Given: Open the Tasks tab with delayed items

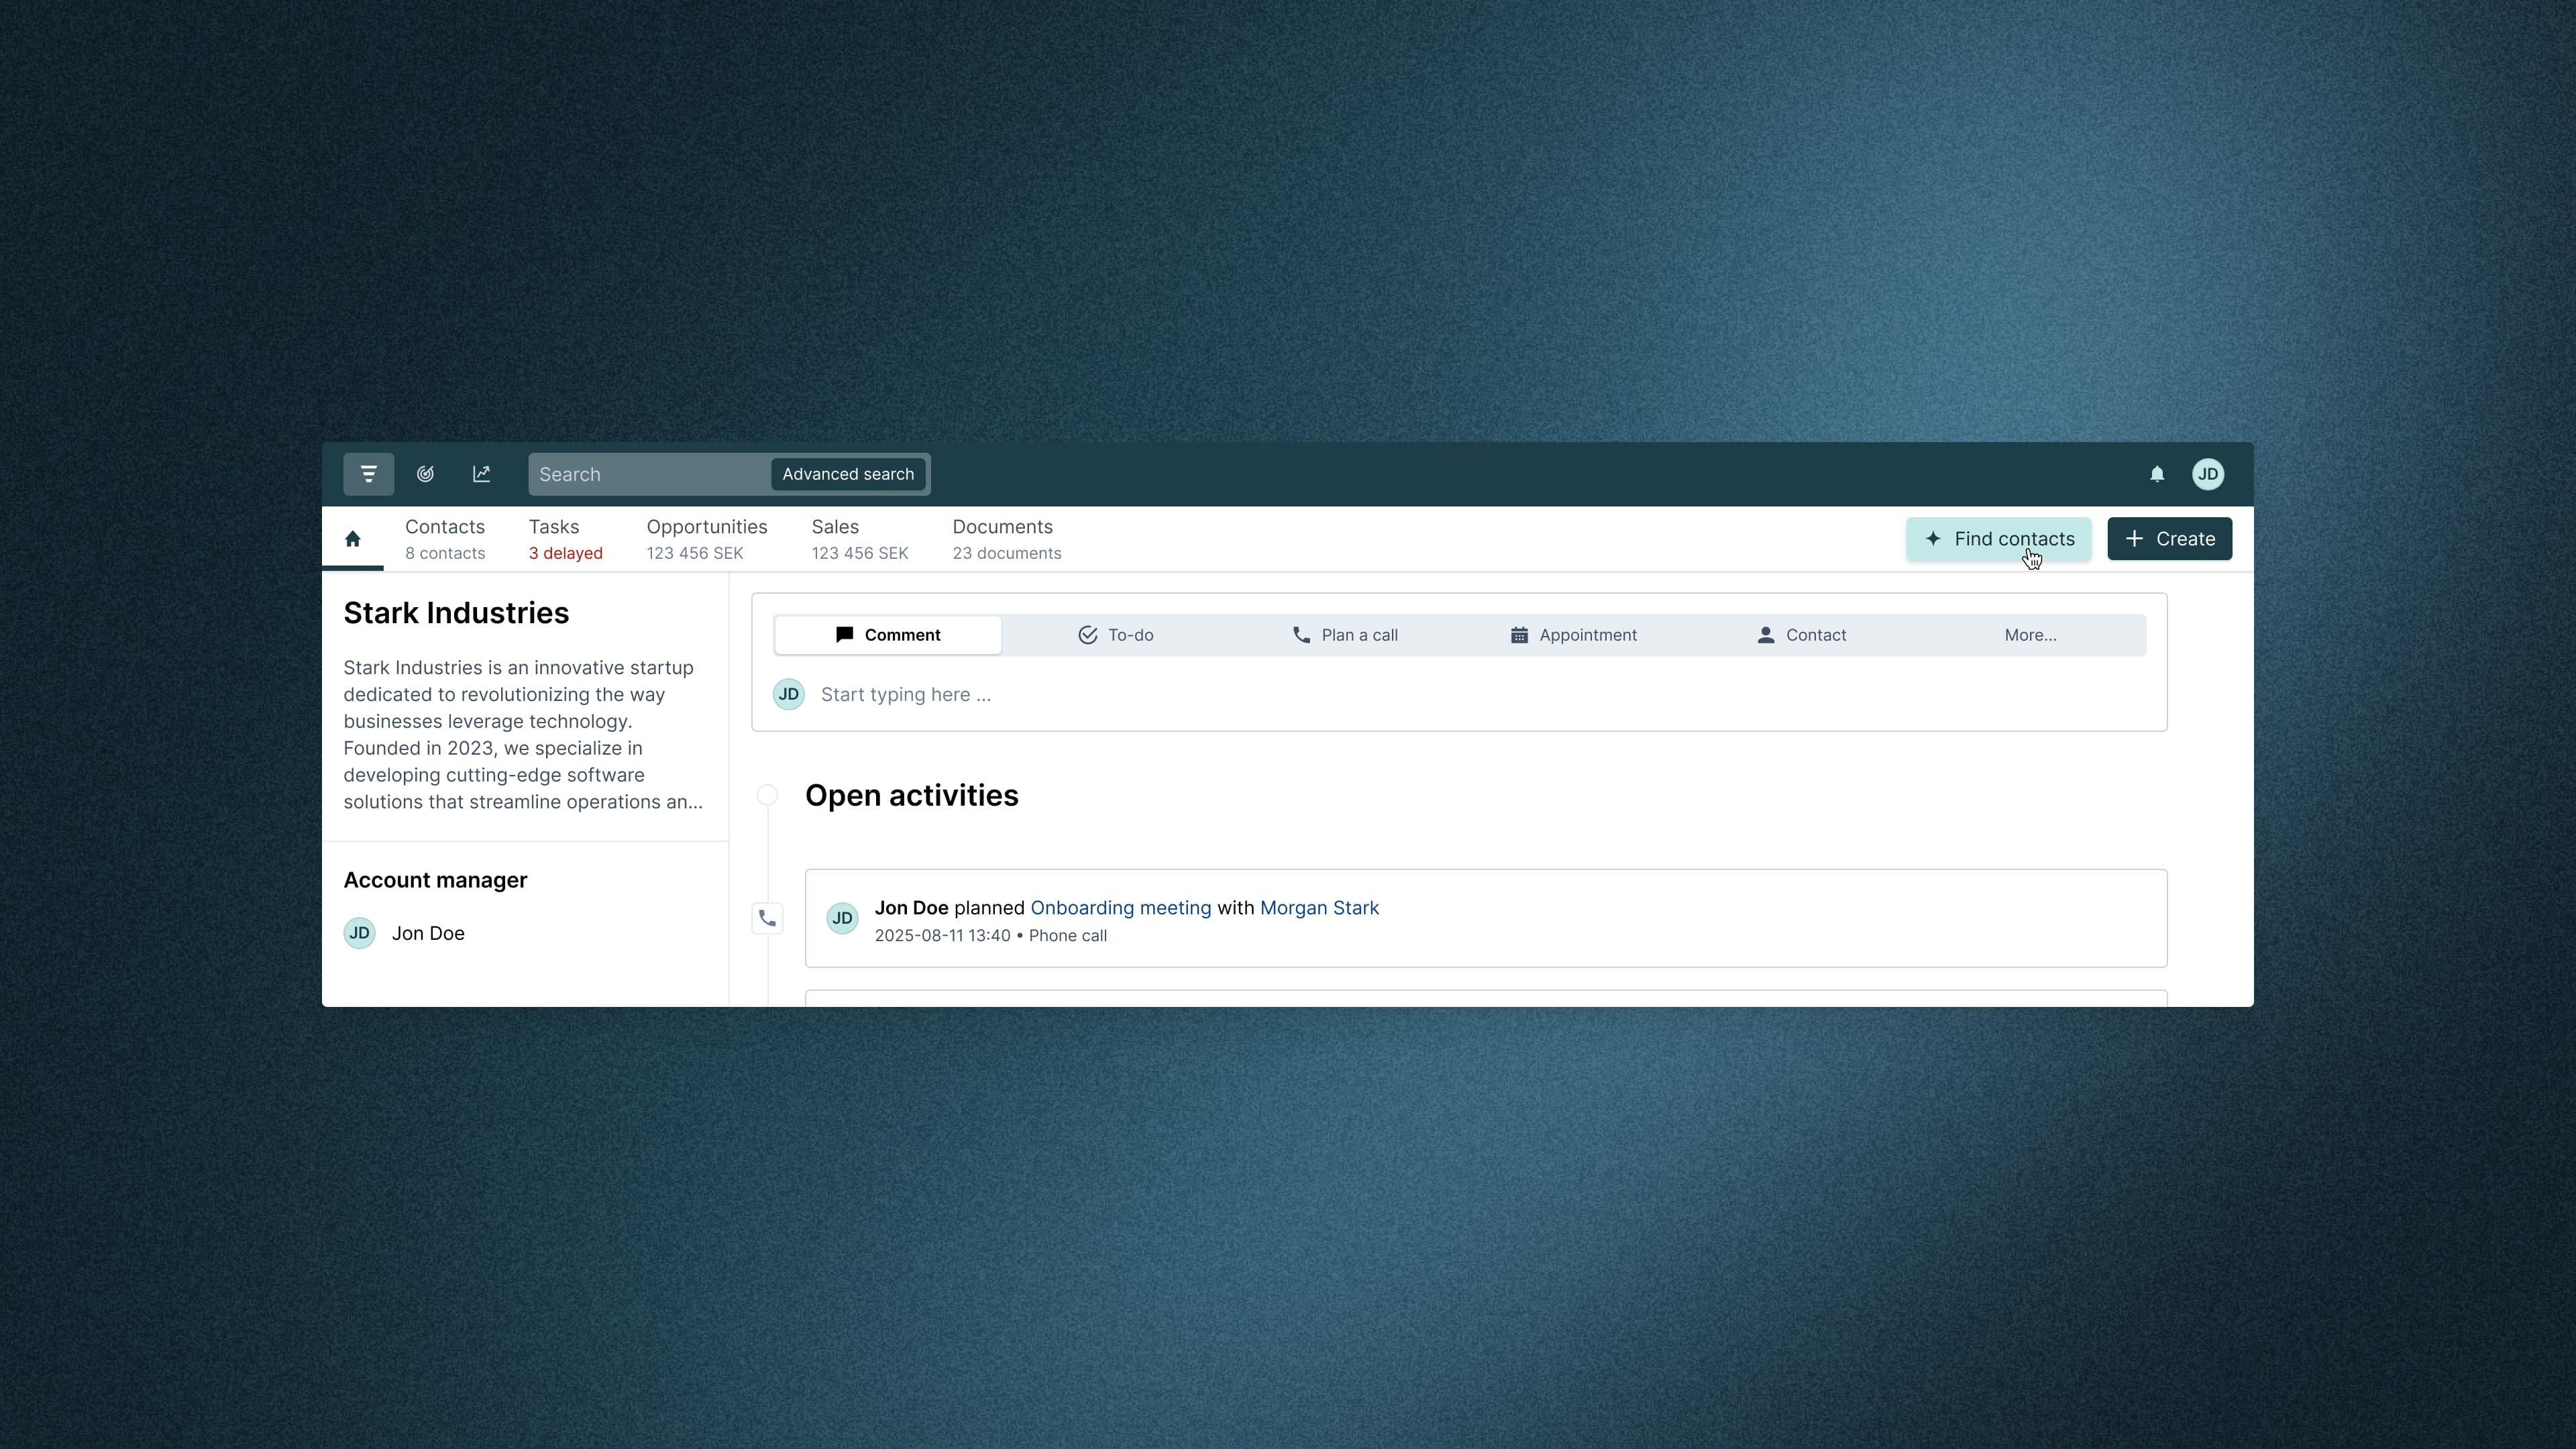Looking at the screenshot, I should tap(565, 539).
